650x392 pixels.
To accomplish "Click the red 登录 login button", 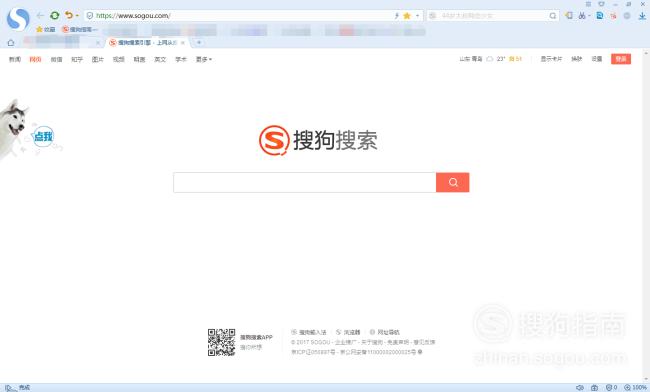I will (x=621, y=59).
